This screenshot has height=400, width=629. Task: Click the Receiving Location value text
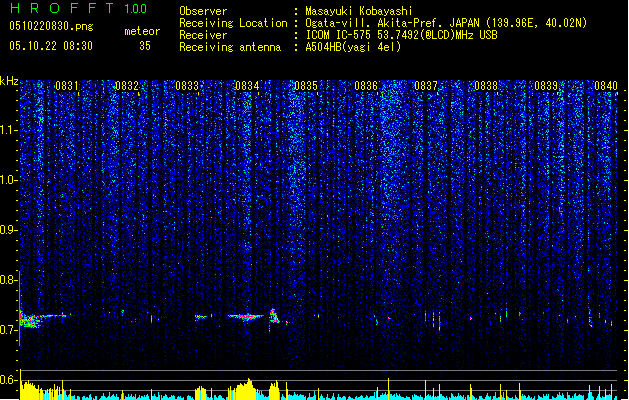click(446, 23)
